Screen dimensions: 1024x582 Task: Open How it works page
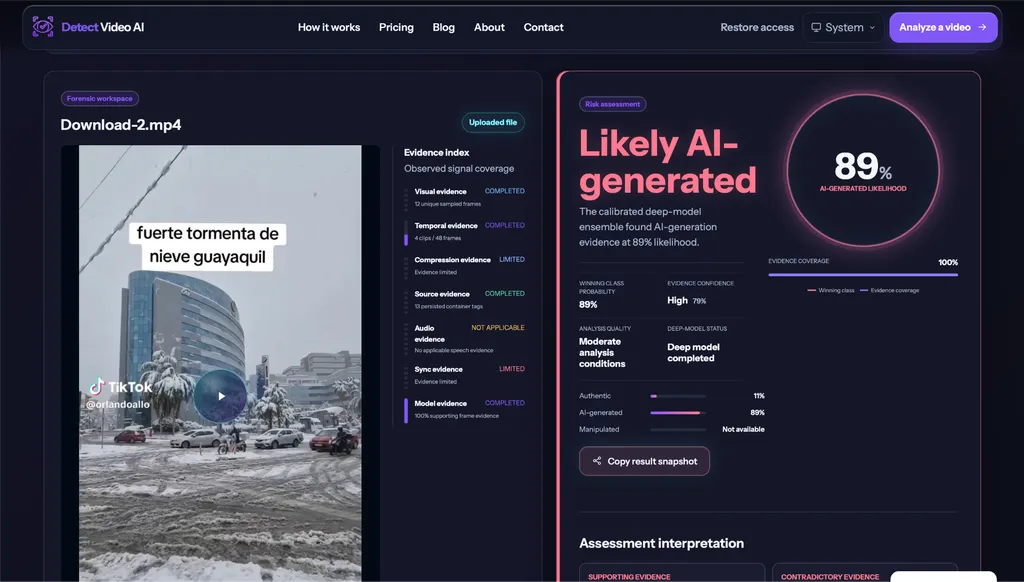(x=329, y=27)
